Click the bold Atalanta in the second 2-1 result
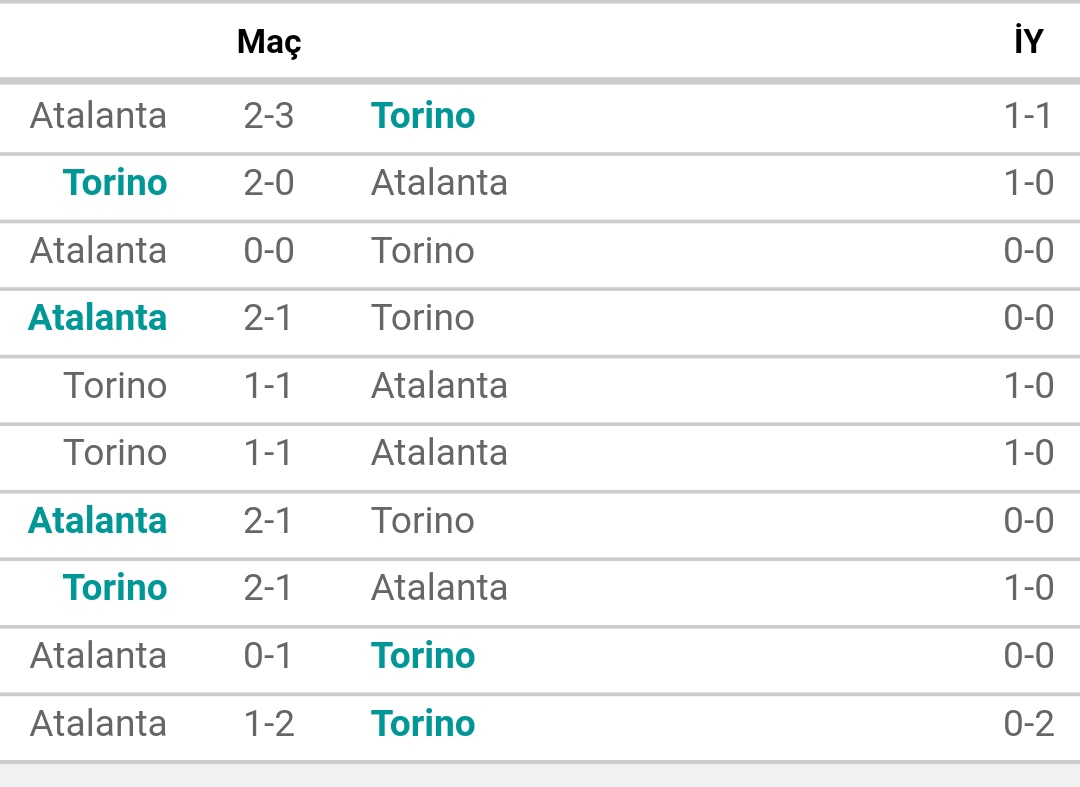This screenshot has height=787, width=1080. pos(97,521)
